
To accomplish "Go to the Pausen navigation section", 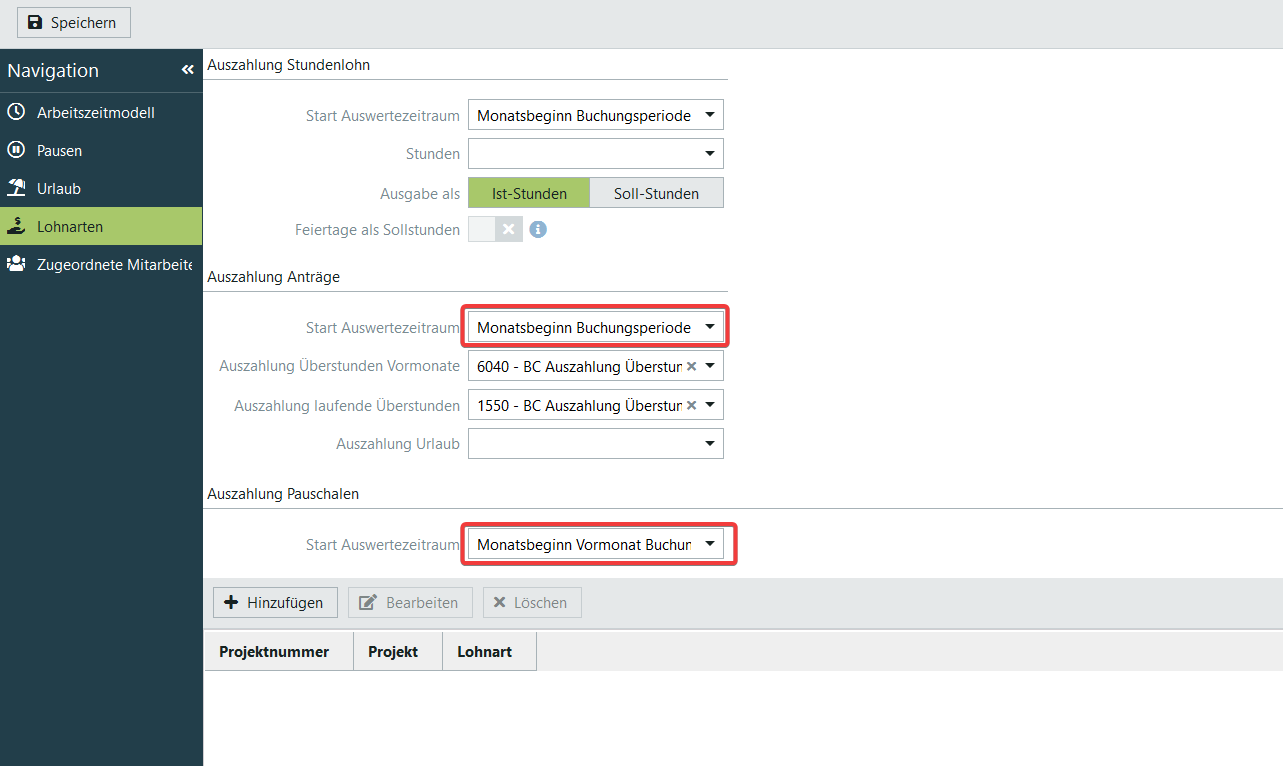I will click(60, 150).
